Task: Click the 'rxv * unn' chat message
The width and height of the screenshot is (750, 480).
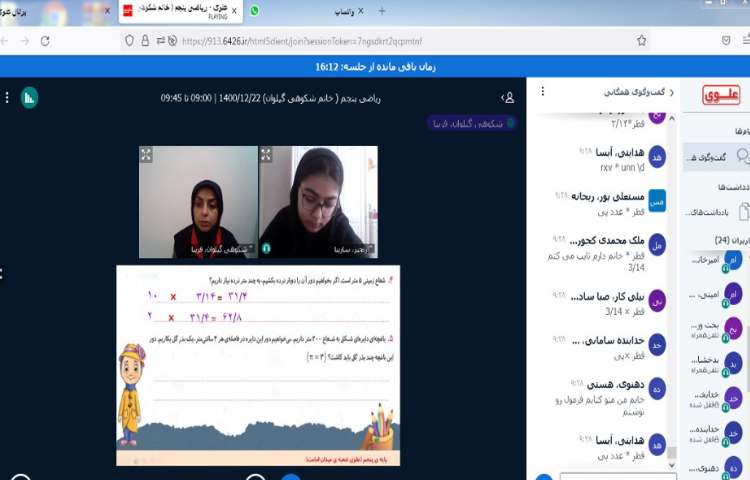Action: tap(622, 167)
